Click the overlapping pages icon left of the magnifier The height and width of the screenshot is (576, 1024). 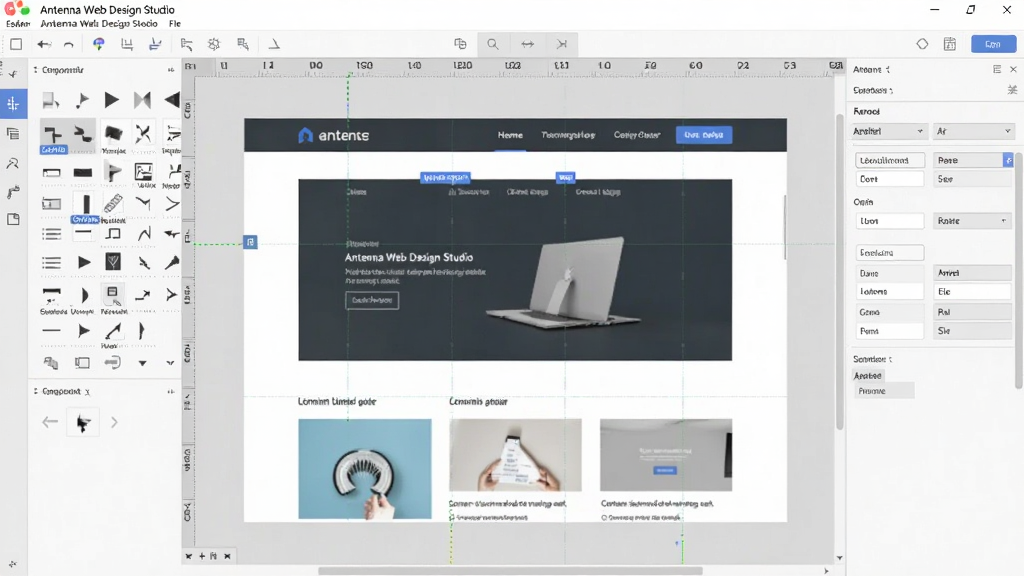[460, 44]
